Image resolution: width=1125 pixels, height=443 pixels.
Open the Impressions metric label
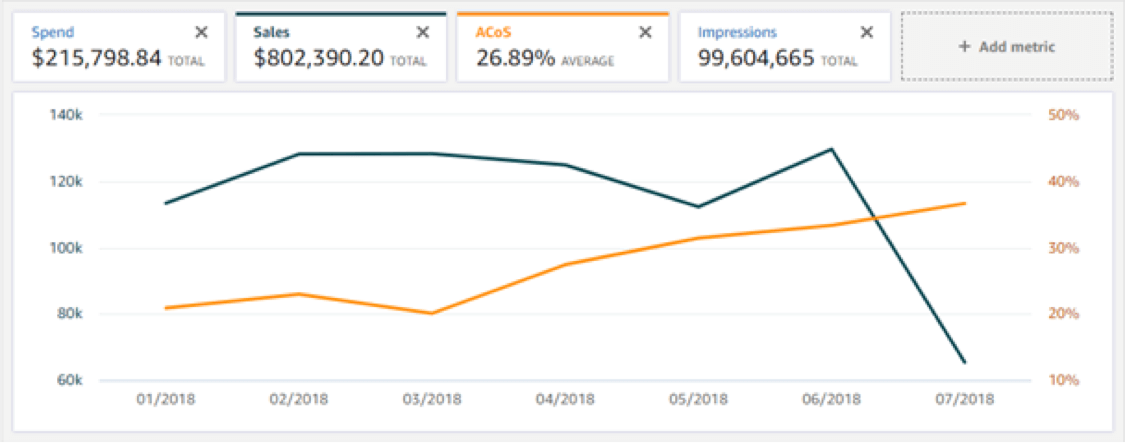(x=737, y=32)
